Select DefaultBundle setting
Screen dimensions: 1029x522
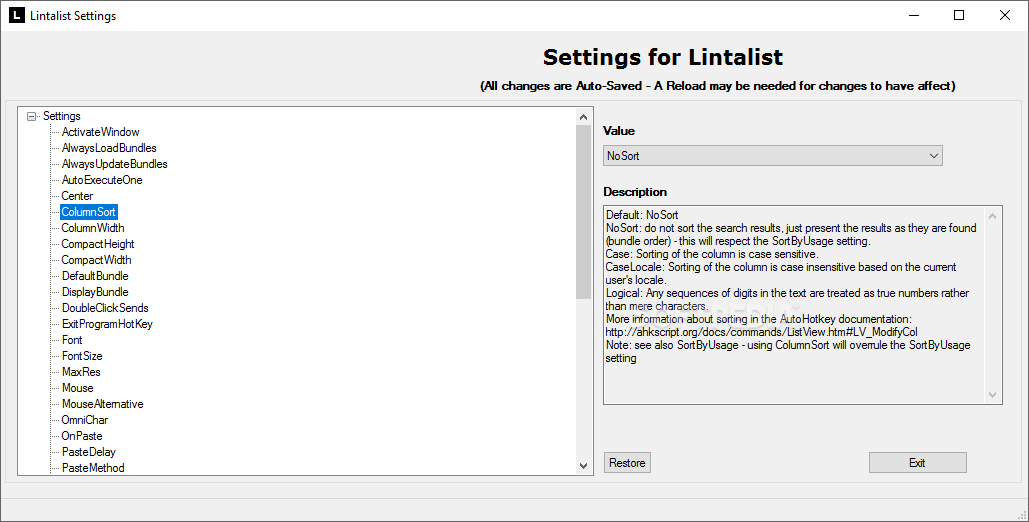pyautogui.click(x=95, y=276)
